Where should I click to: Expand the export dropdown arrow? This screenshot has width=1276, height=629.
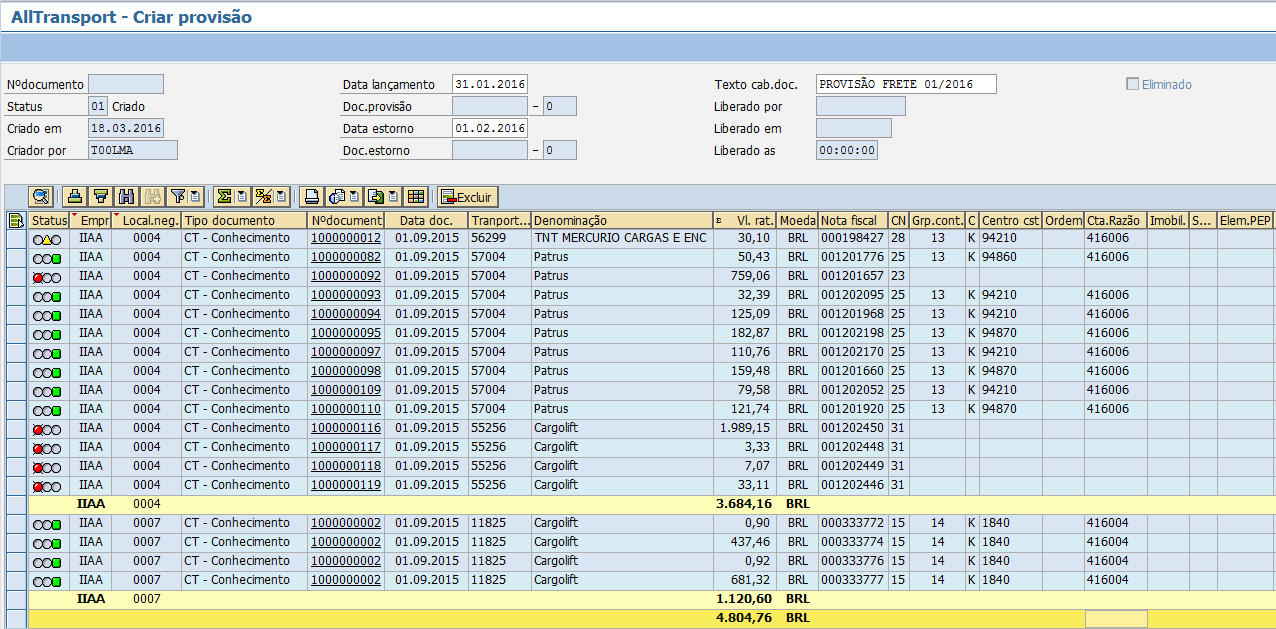[393, 197]
